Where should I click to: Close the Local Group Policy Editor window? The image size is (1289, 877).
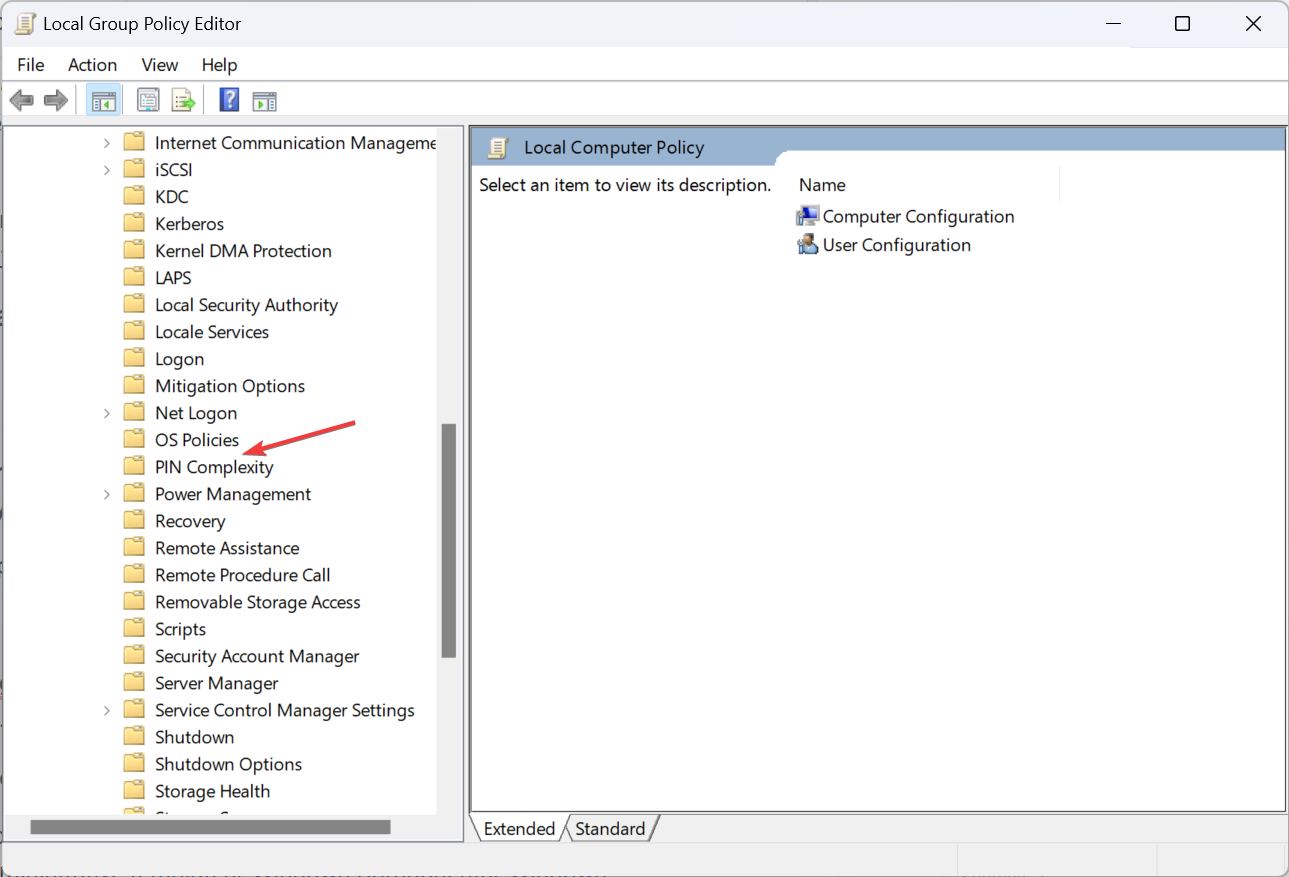point(1253,23)
